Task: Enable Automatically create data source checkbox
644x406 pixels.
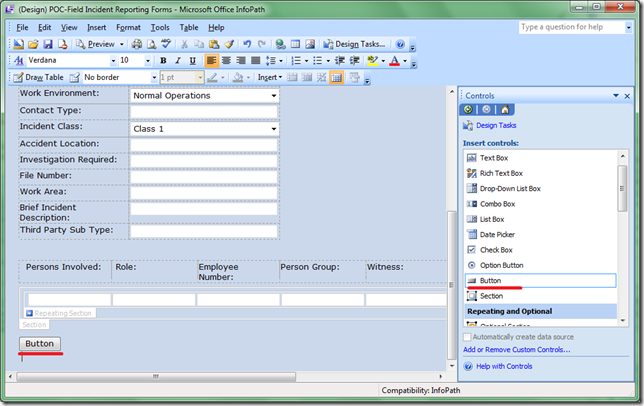Action: click(x=470, y=337)
